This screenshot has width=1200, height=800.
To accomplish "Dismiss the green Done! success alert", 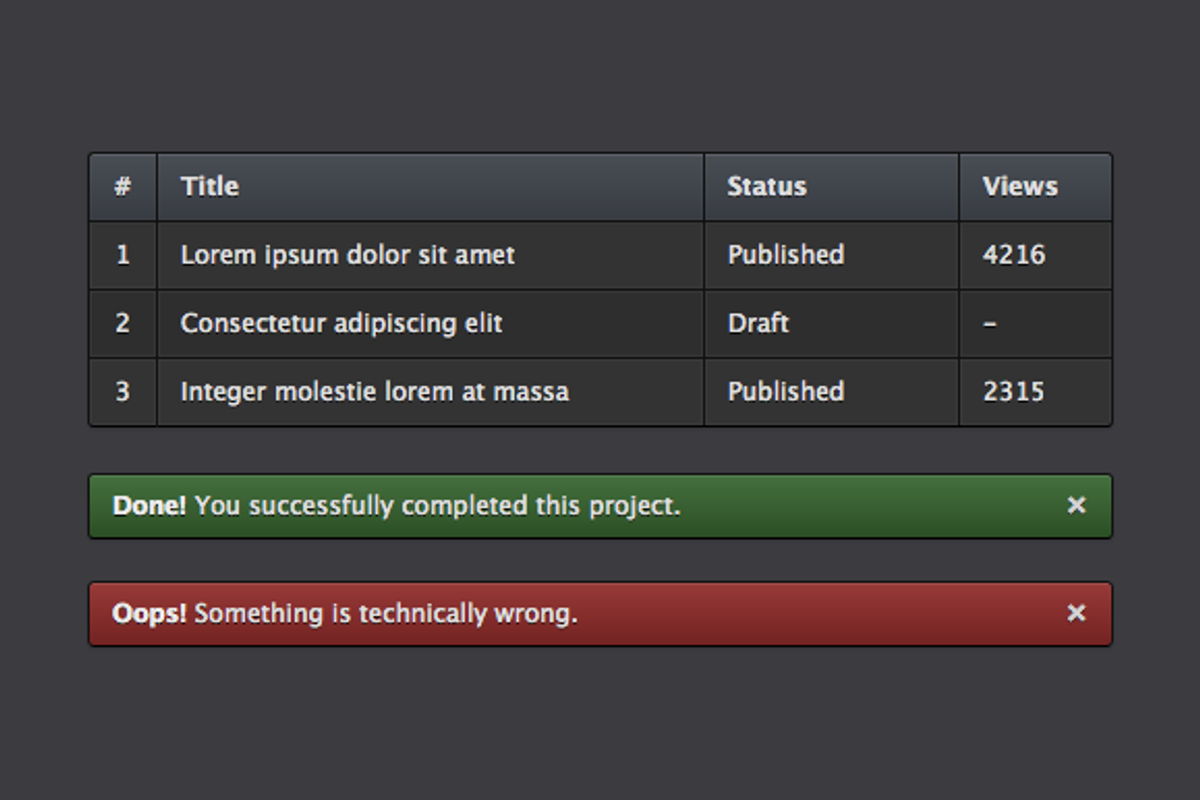I will (1076, 506).
